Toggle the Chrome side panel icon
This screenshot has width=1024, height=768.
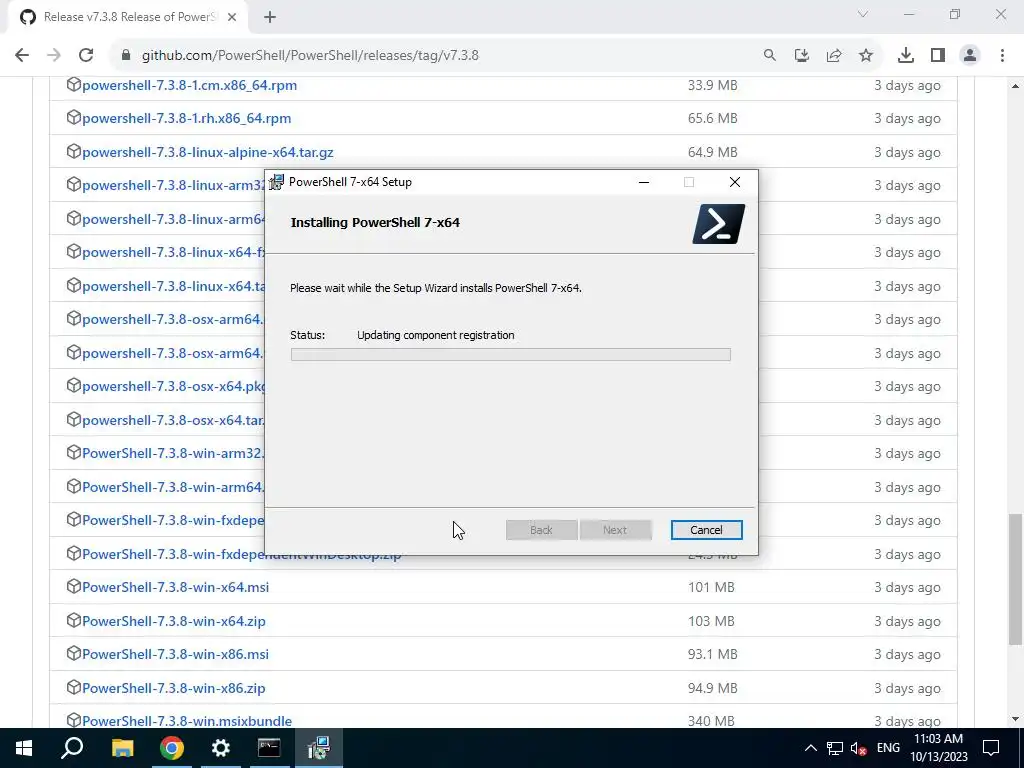[x=938, y=56]
